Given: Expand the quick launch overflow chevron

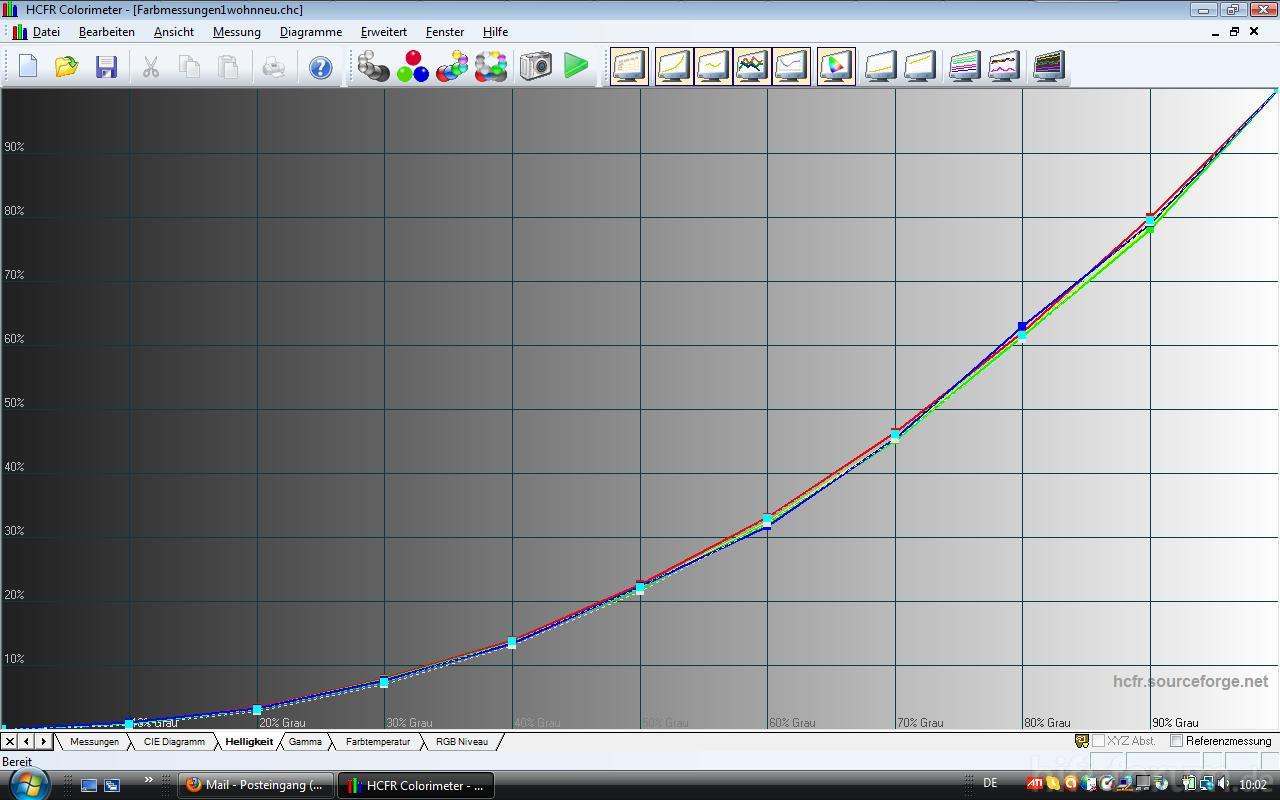Looking at the screenshot, I should 149,780.
